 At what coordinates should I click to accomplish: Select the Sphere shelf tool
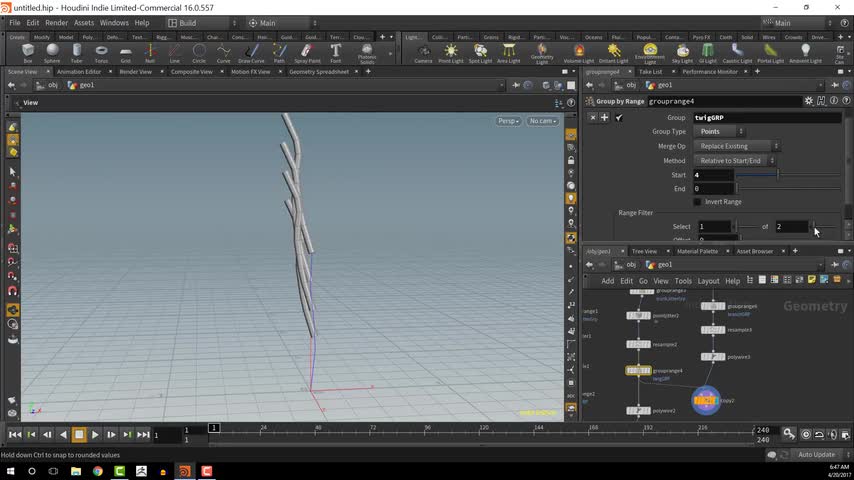52,52
